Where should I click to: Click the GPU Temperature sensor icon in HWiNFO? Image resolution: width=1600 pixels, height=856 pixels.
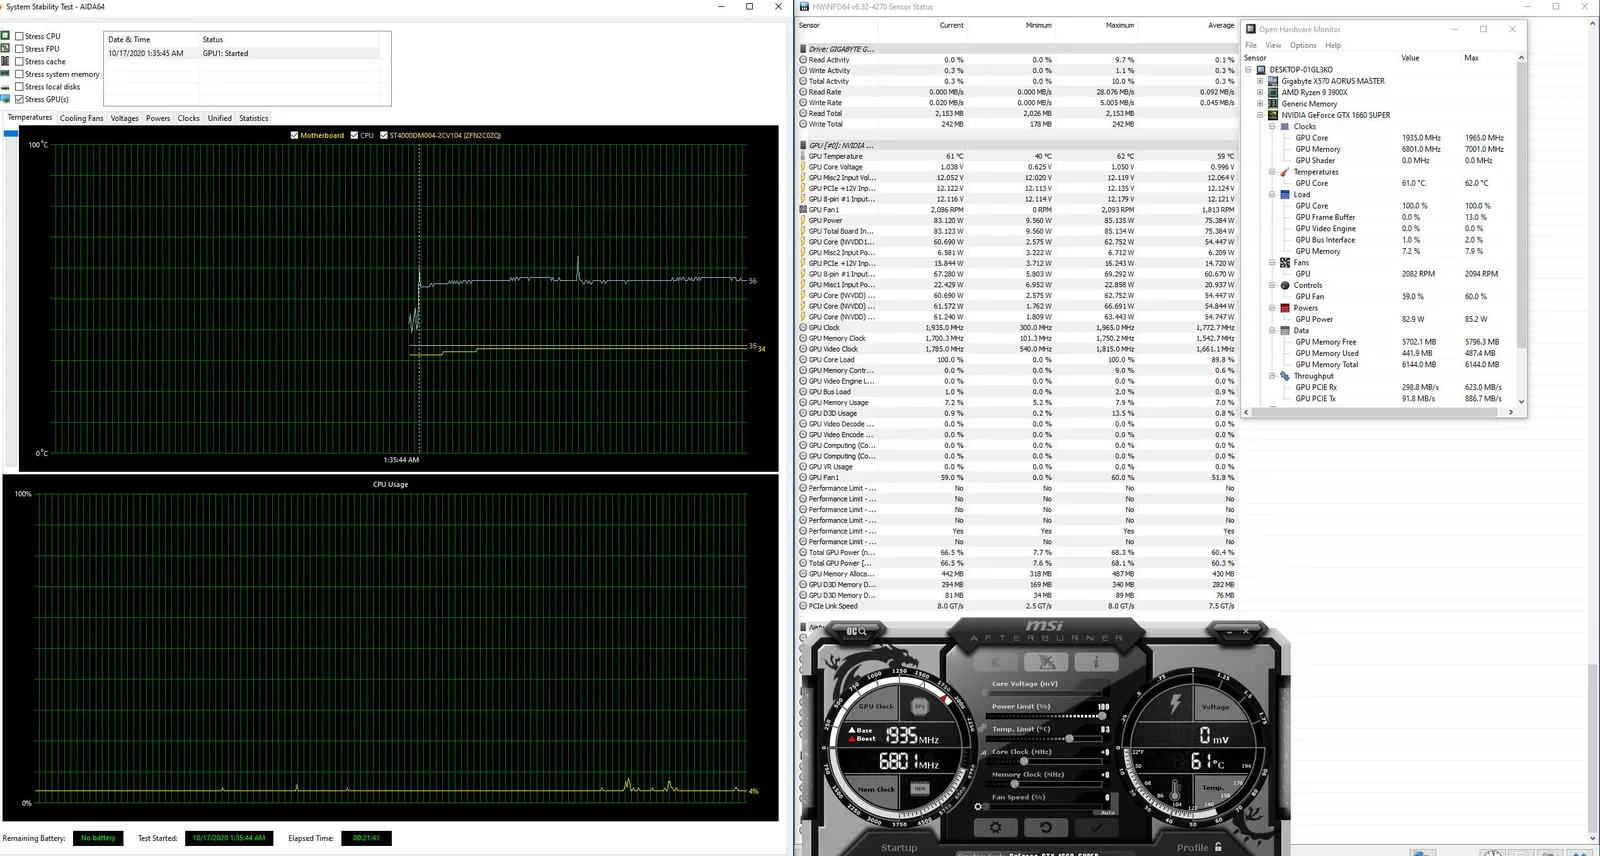pyautogui.click(x=803, y=156)
